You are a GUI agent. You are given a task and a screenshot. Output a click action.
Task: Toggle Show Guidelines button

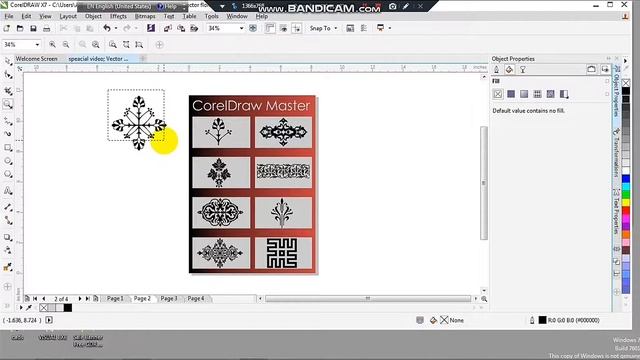click(297, 28)
